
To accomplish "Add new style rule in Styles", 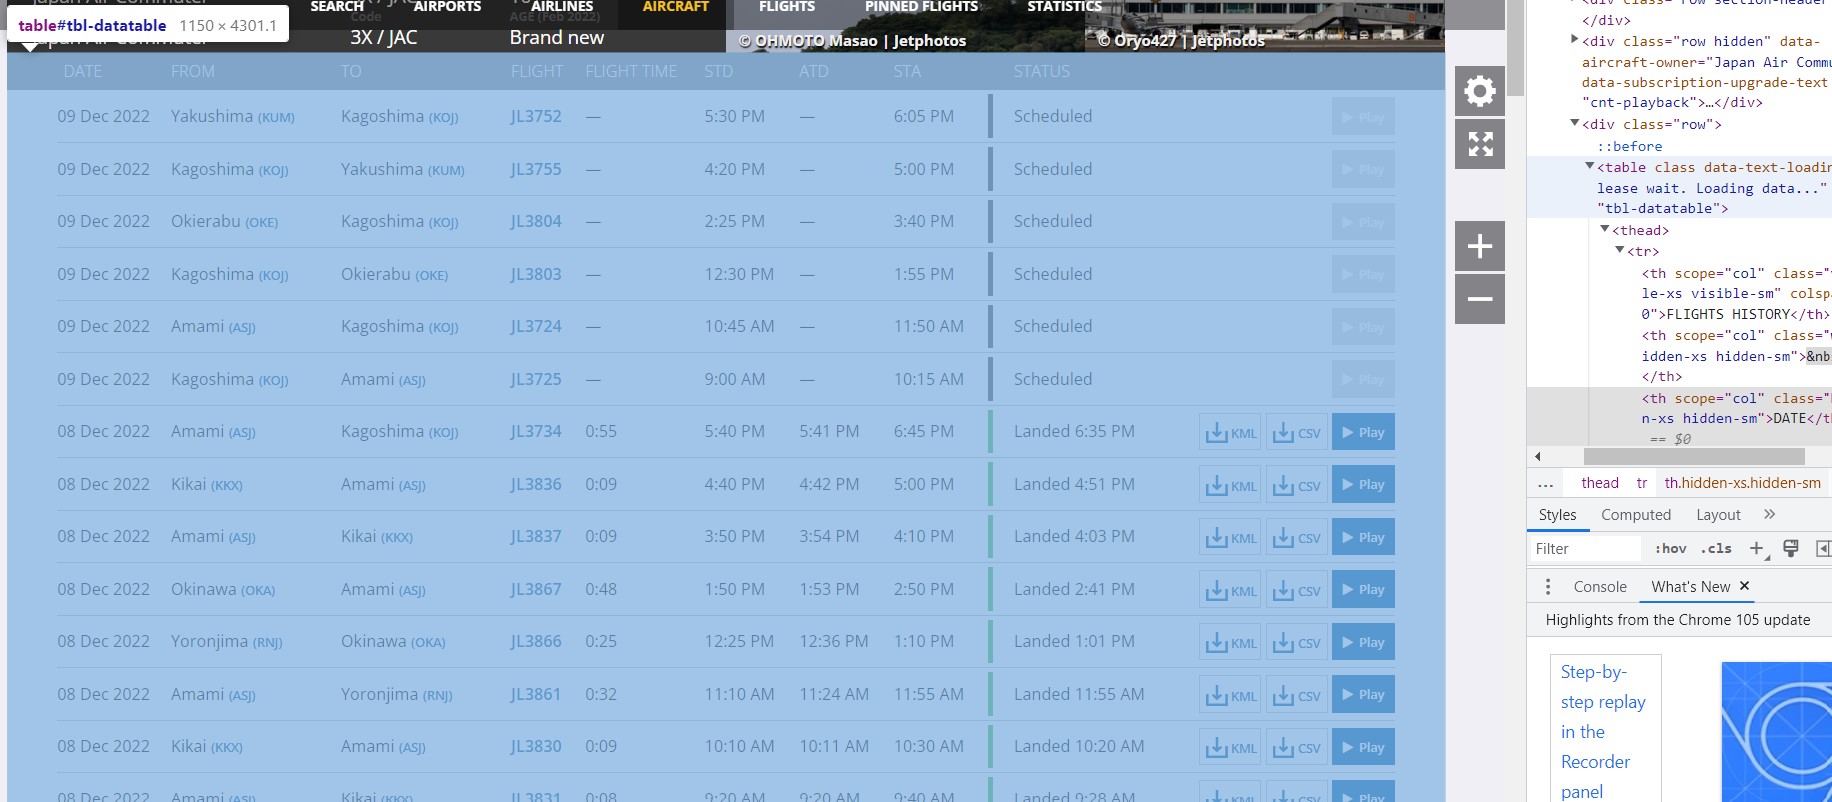I will click(1756, 548).
